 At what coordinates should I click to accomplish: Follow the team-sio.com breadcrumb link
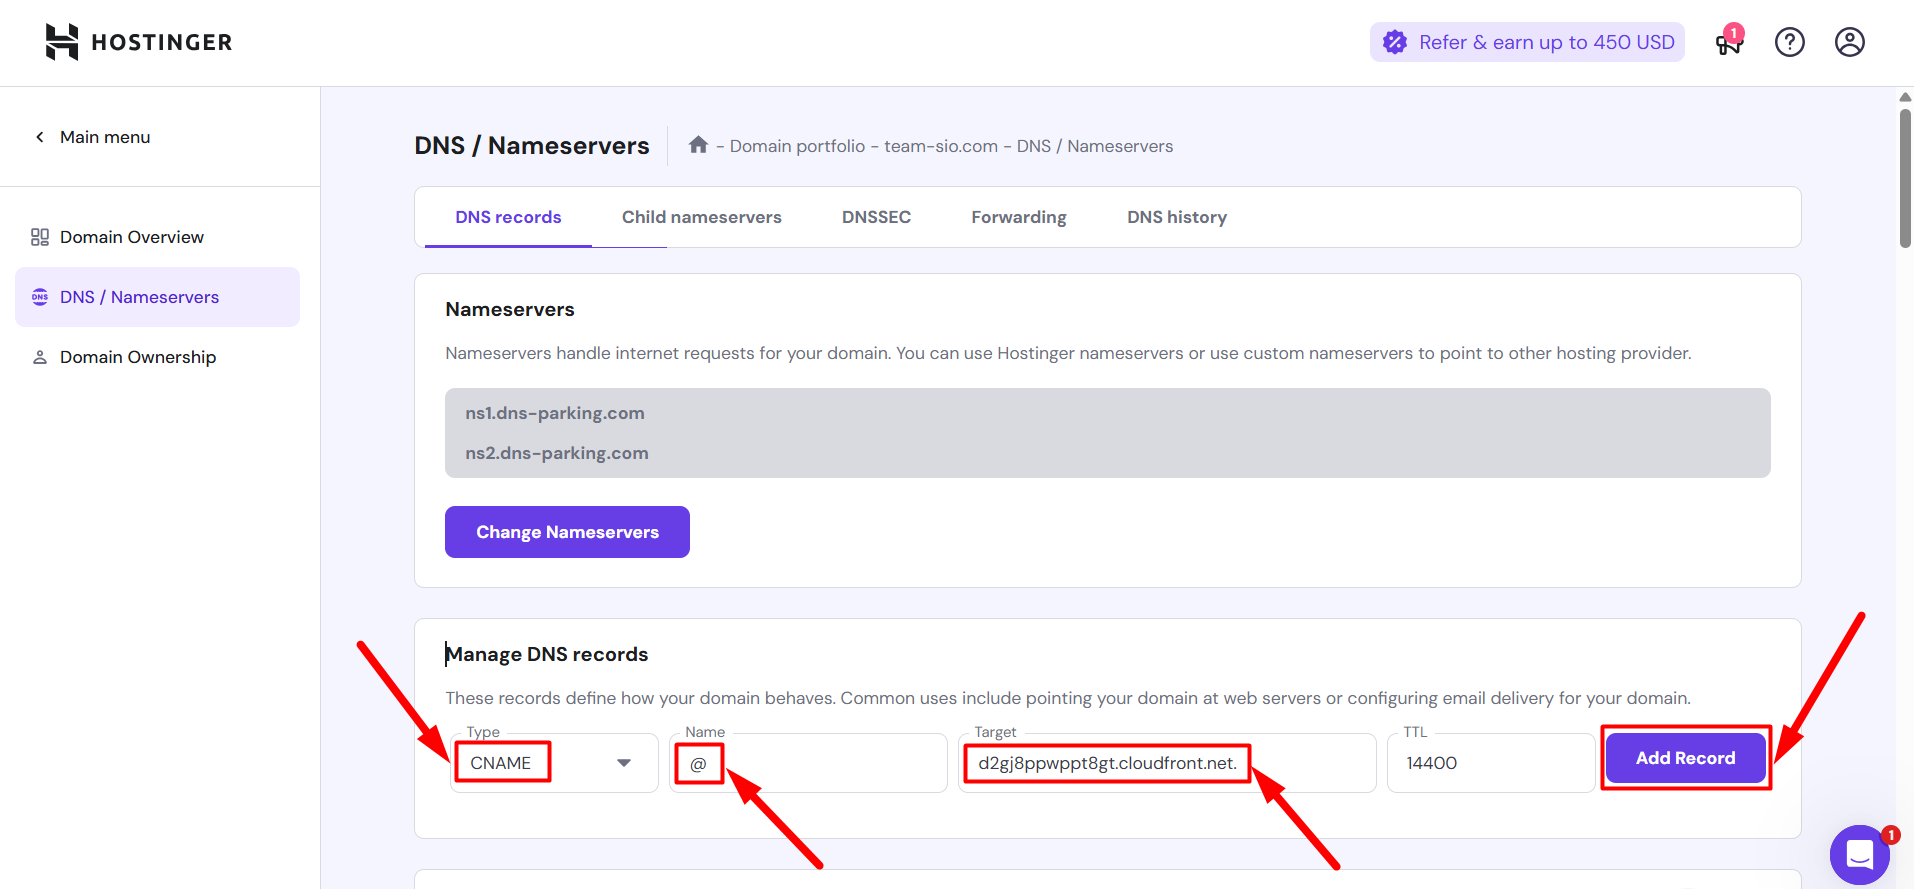(x=941, y=146)
